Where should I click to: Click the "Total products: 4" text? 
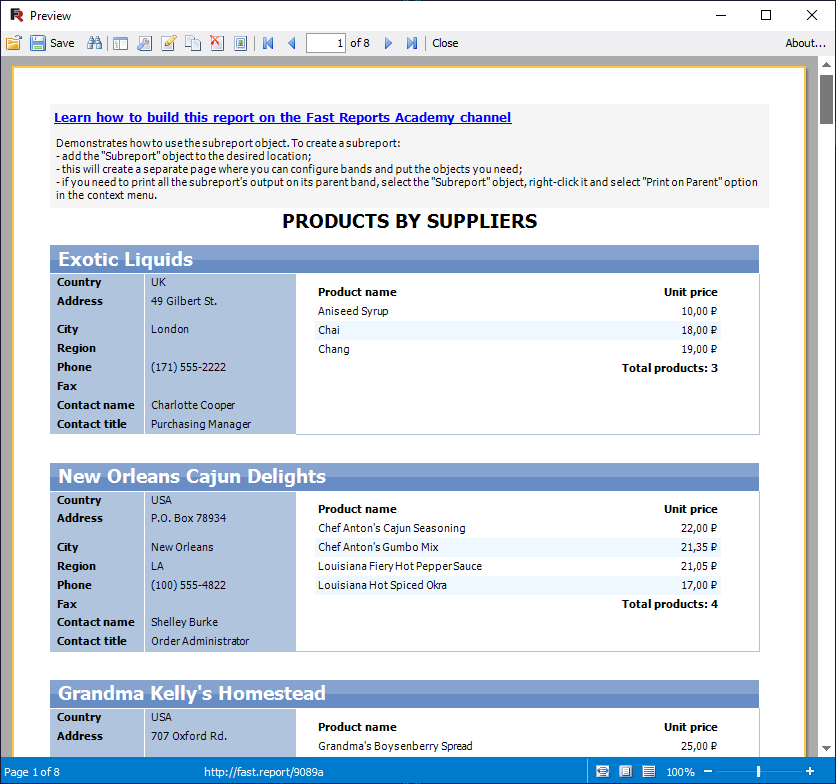[670, 604]
